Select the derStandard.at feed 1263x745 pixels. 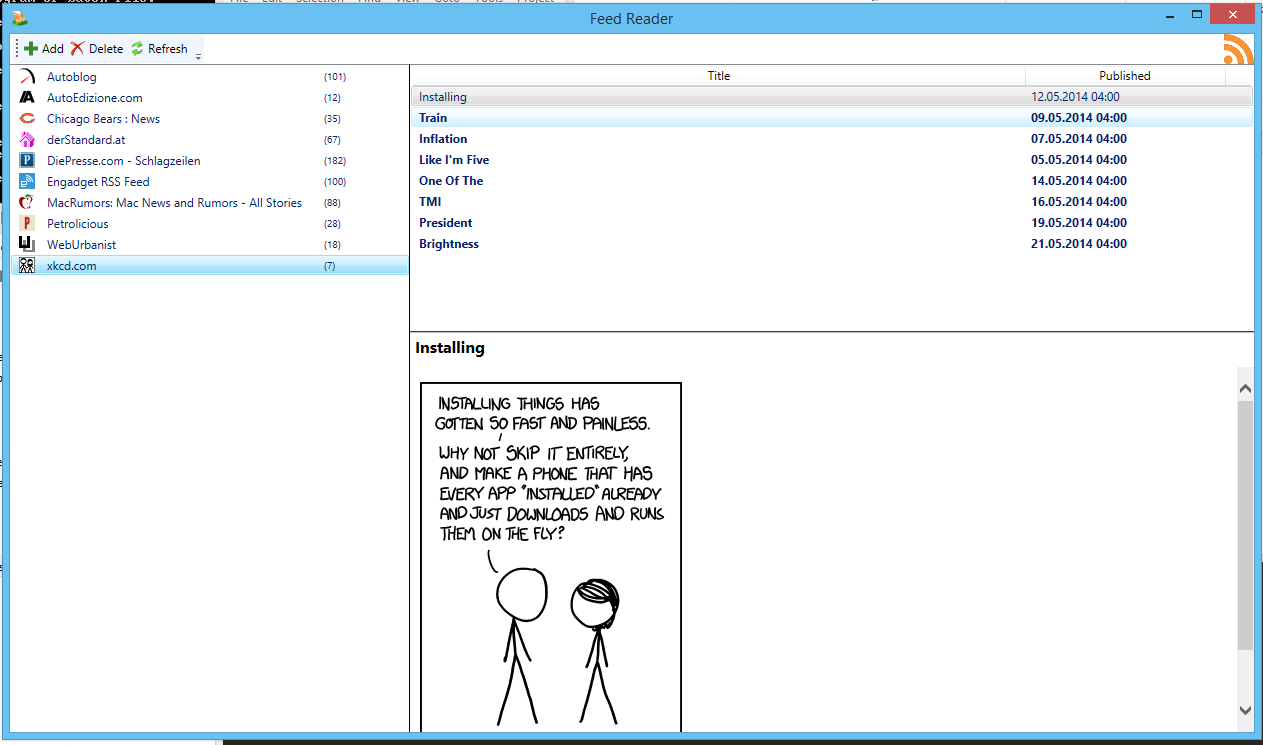point(210,140)
